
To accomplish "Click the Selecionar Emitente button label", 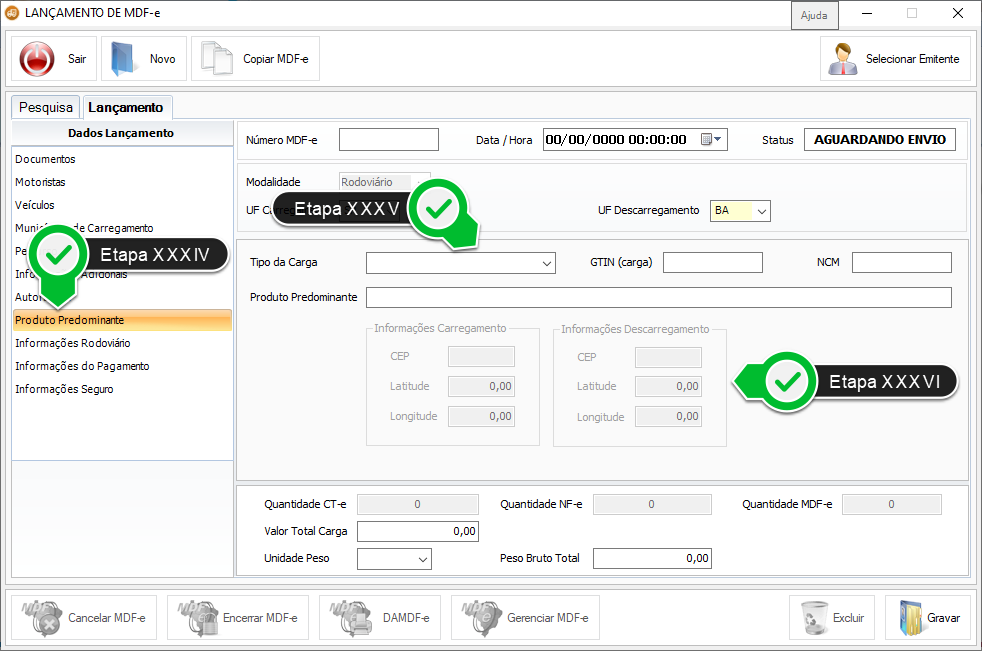I will tap(912, 59).
